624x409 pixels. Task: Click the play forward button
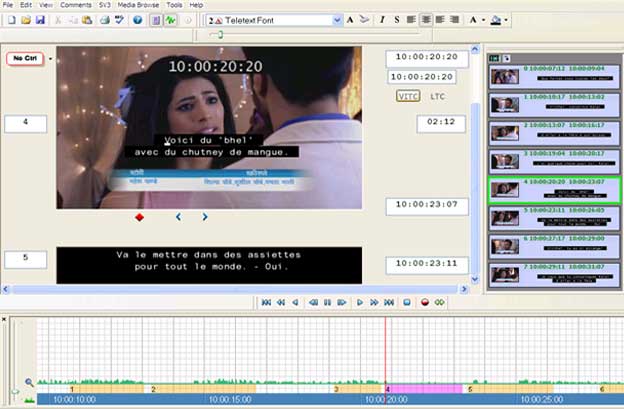point(360,301)
